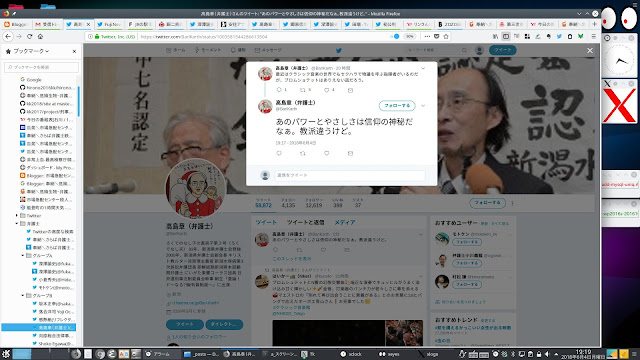
Task: Reply to the main tweet in popup
Action: (279, 153)
